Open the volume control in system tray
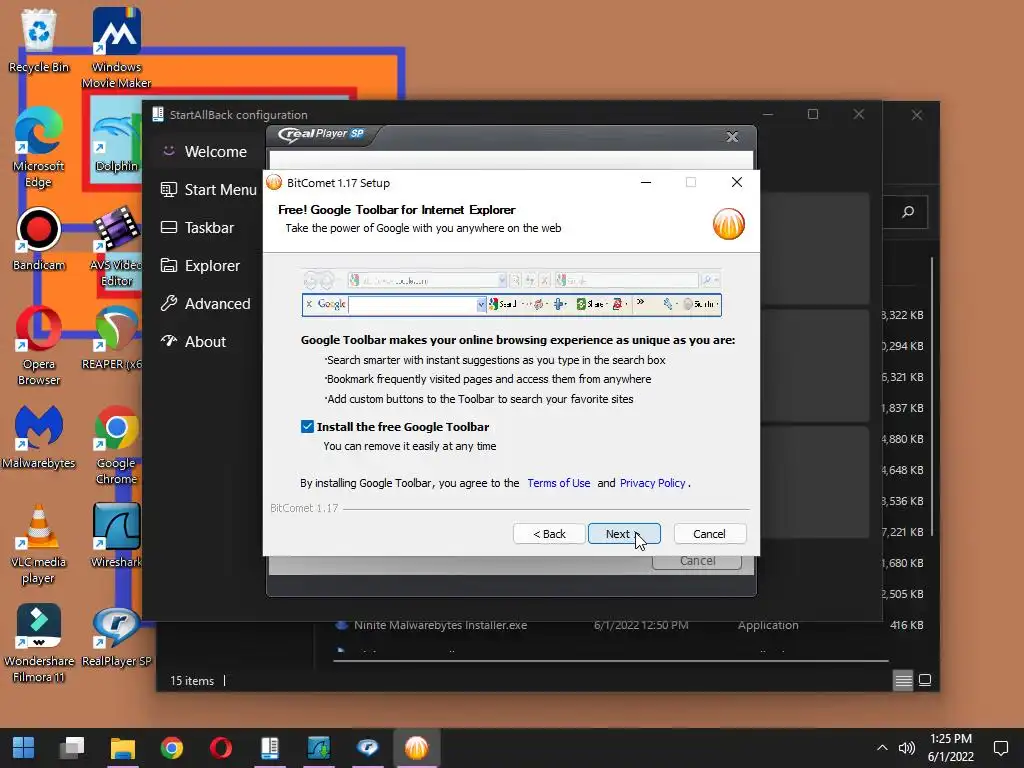 pyautogui.click(x=906, y=748)
